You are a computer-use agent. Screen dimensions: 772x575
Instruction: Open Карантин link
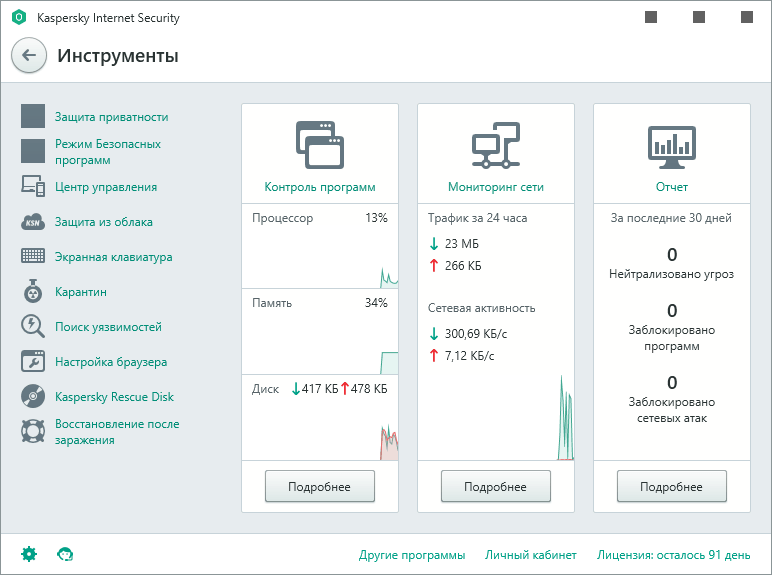(x=81, y=292)
